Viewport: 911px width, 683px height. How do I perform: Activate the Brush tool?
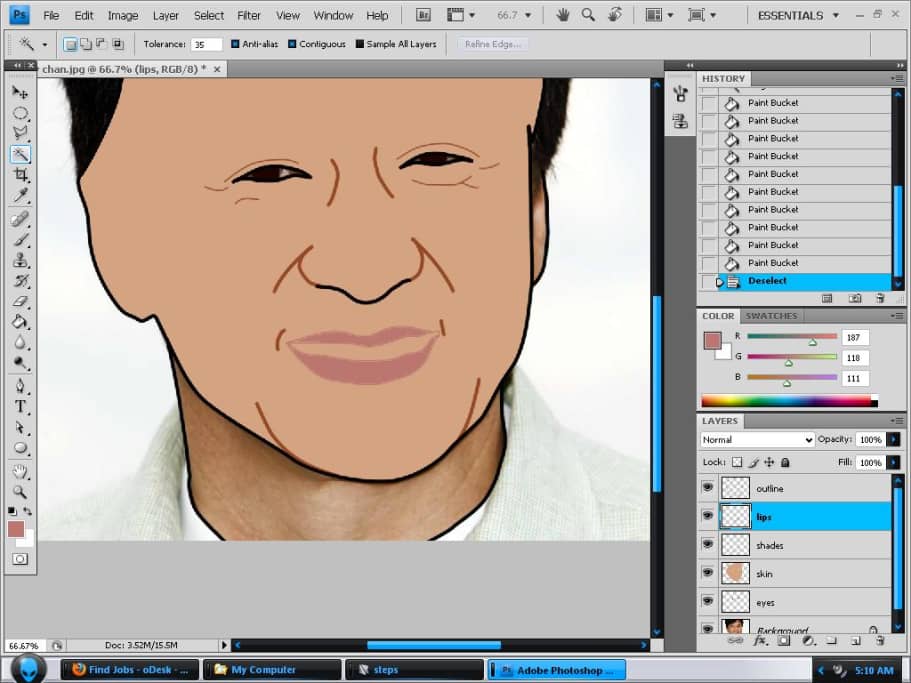pyautogui.click(x=20, y=238)
